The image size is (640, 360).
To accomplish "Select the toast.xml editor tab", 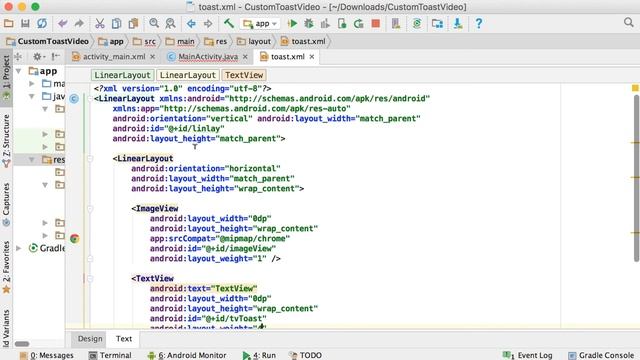I will point(287,57).
